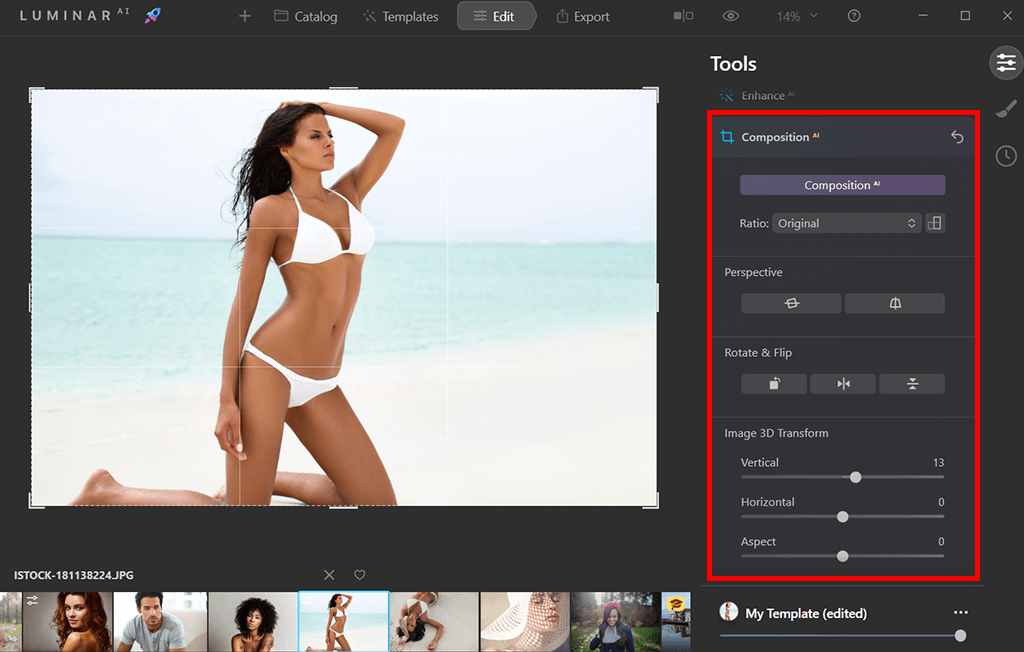Select the man in gray shirt thumbnail

[161, 622]
